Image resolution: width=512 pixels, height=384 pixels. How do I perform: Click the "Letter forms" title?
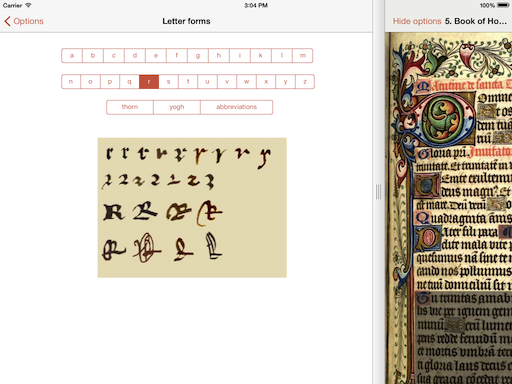(x=186, y=21)
